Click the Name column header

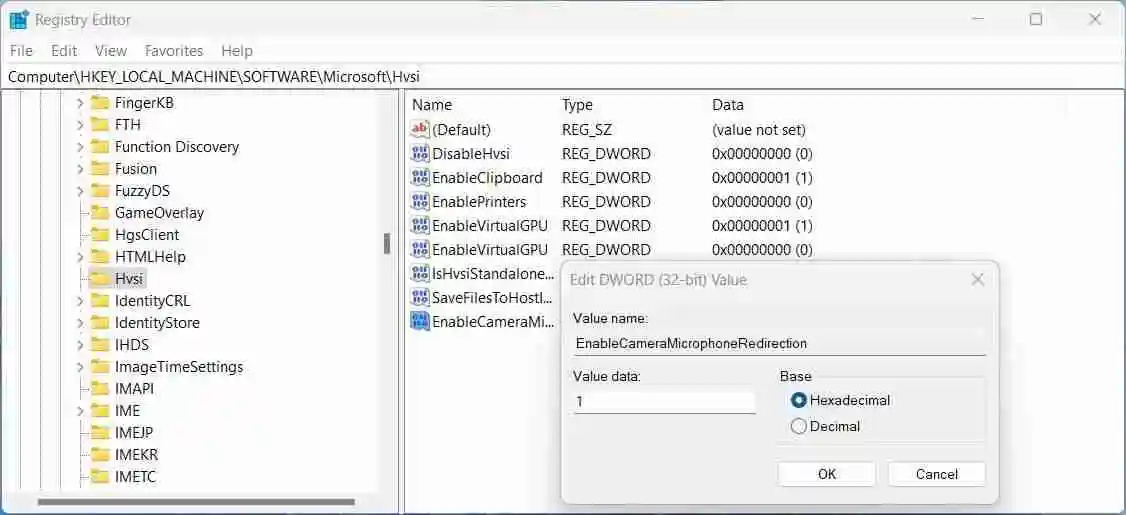point(432,105)
